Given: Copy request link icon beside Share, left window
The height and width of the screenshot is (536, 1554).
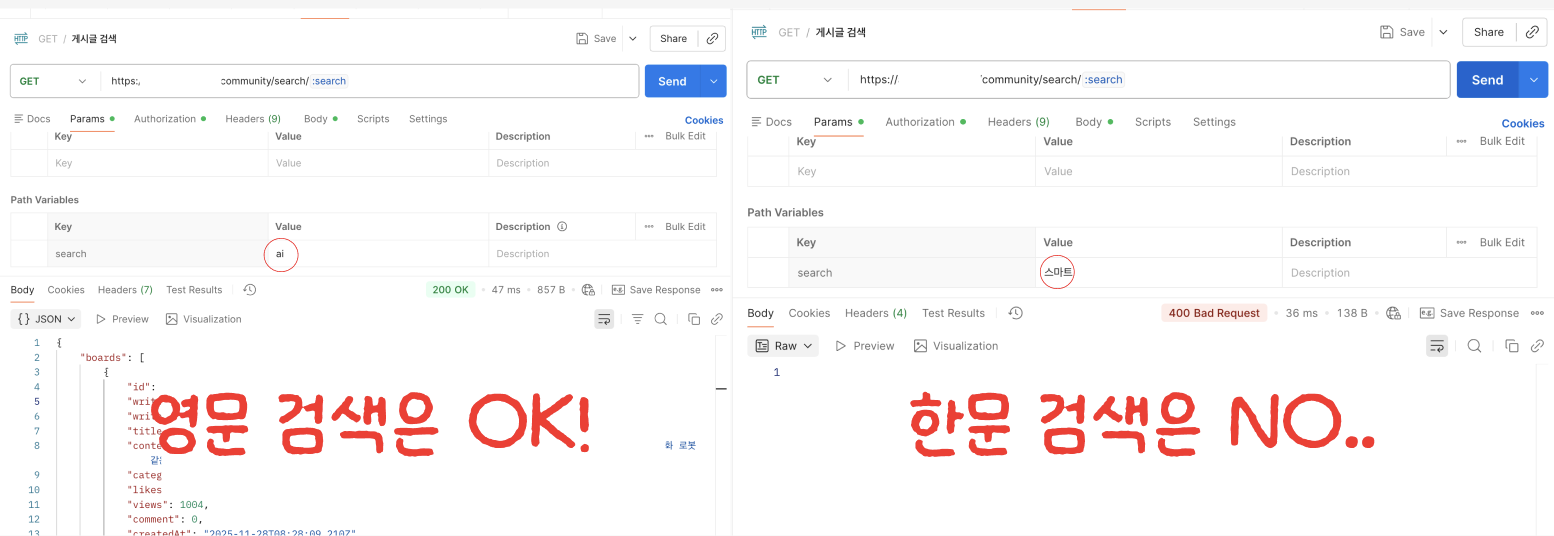Looking at the screenshot, I should [712, 39].
